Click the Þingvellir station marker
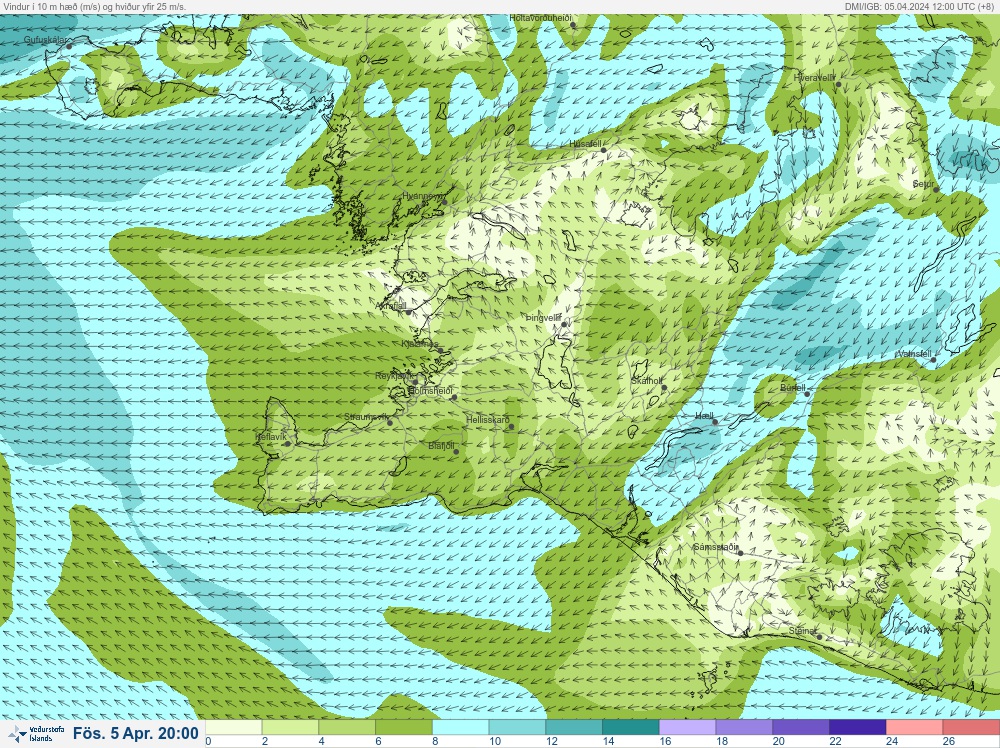The image size is (1000, 748). point(564,325)
